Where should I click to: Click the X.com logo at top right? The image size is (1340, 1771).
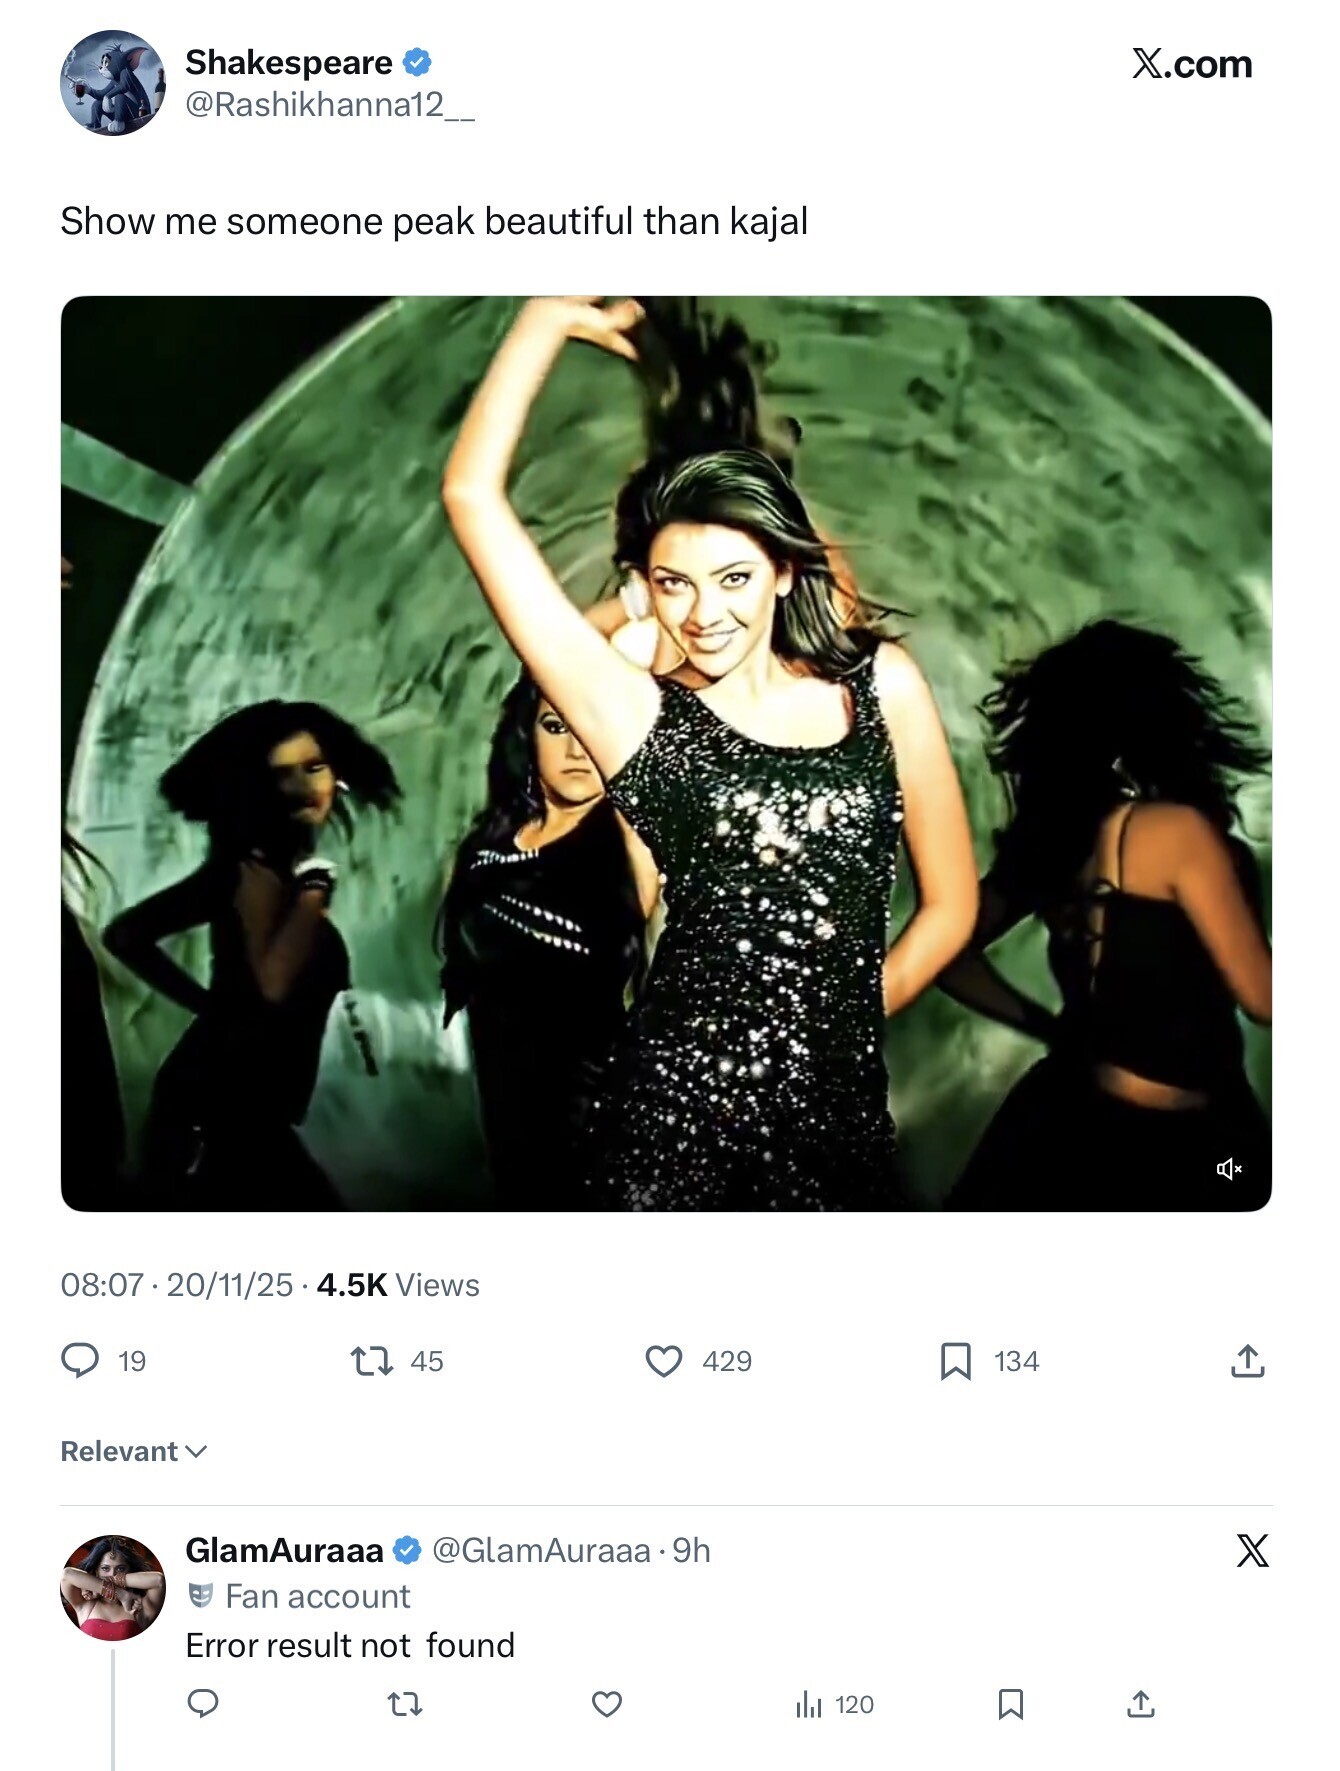point(1191,64)
